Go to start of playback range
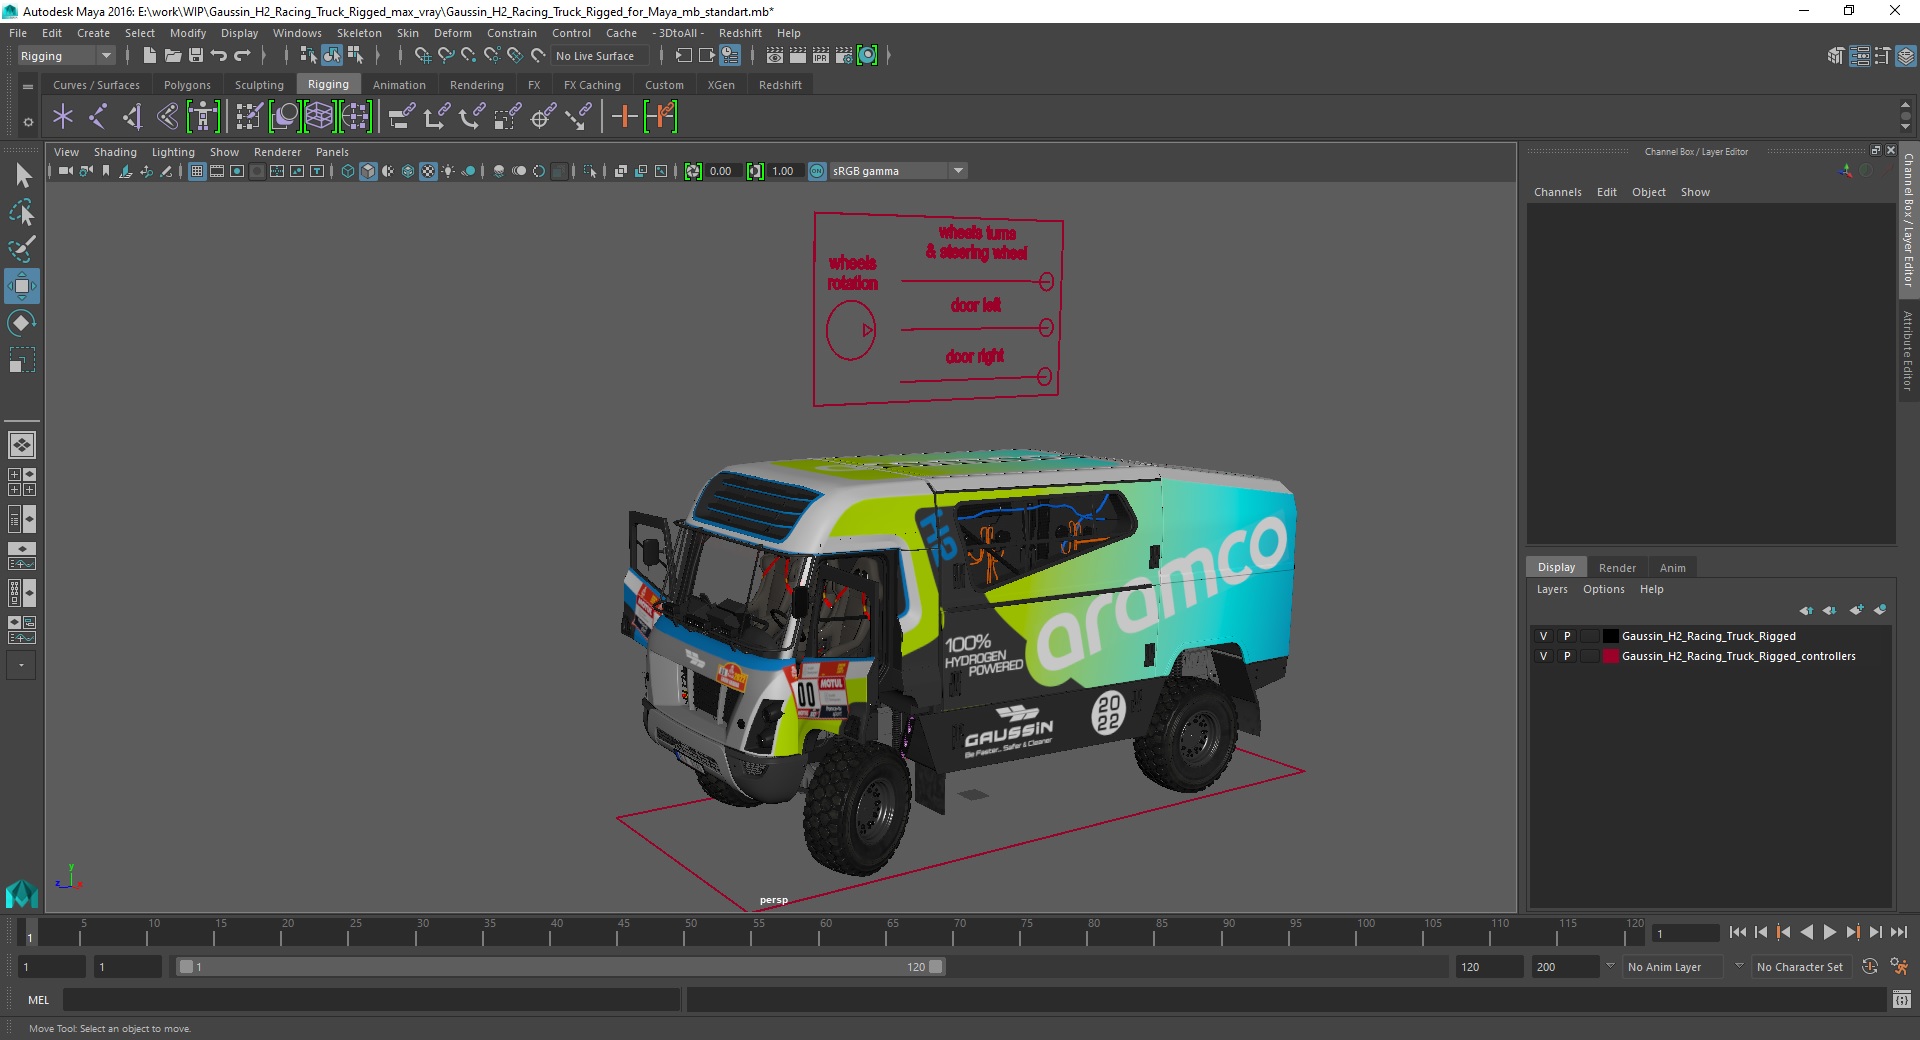 [x=1737, y=932]
